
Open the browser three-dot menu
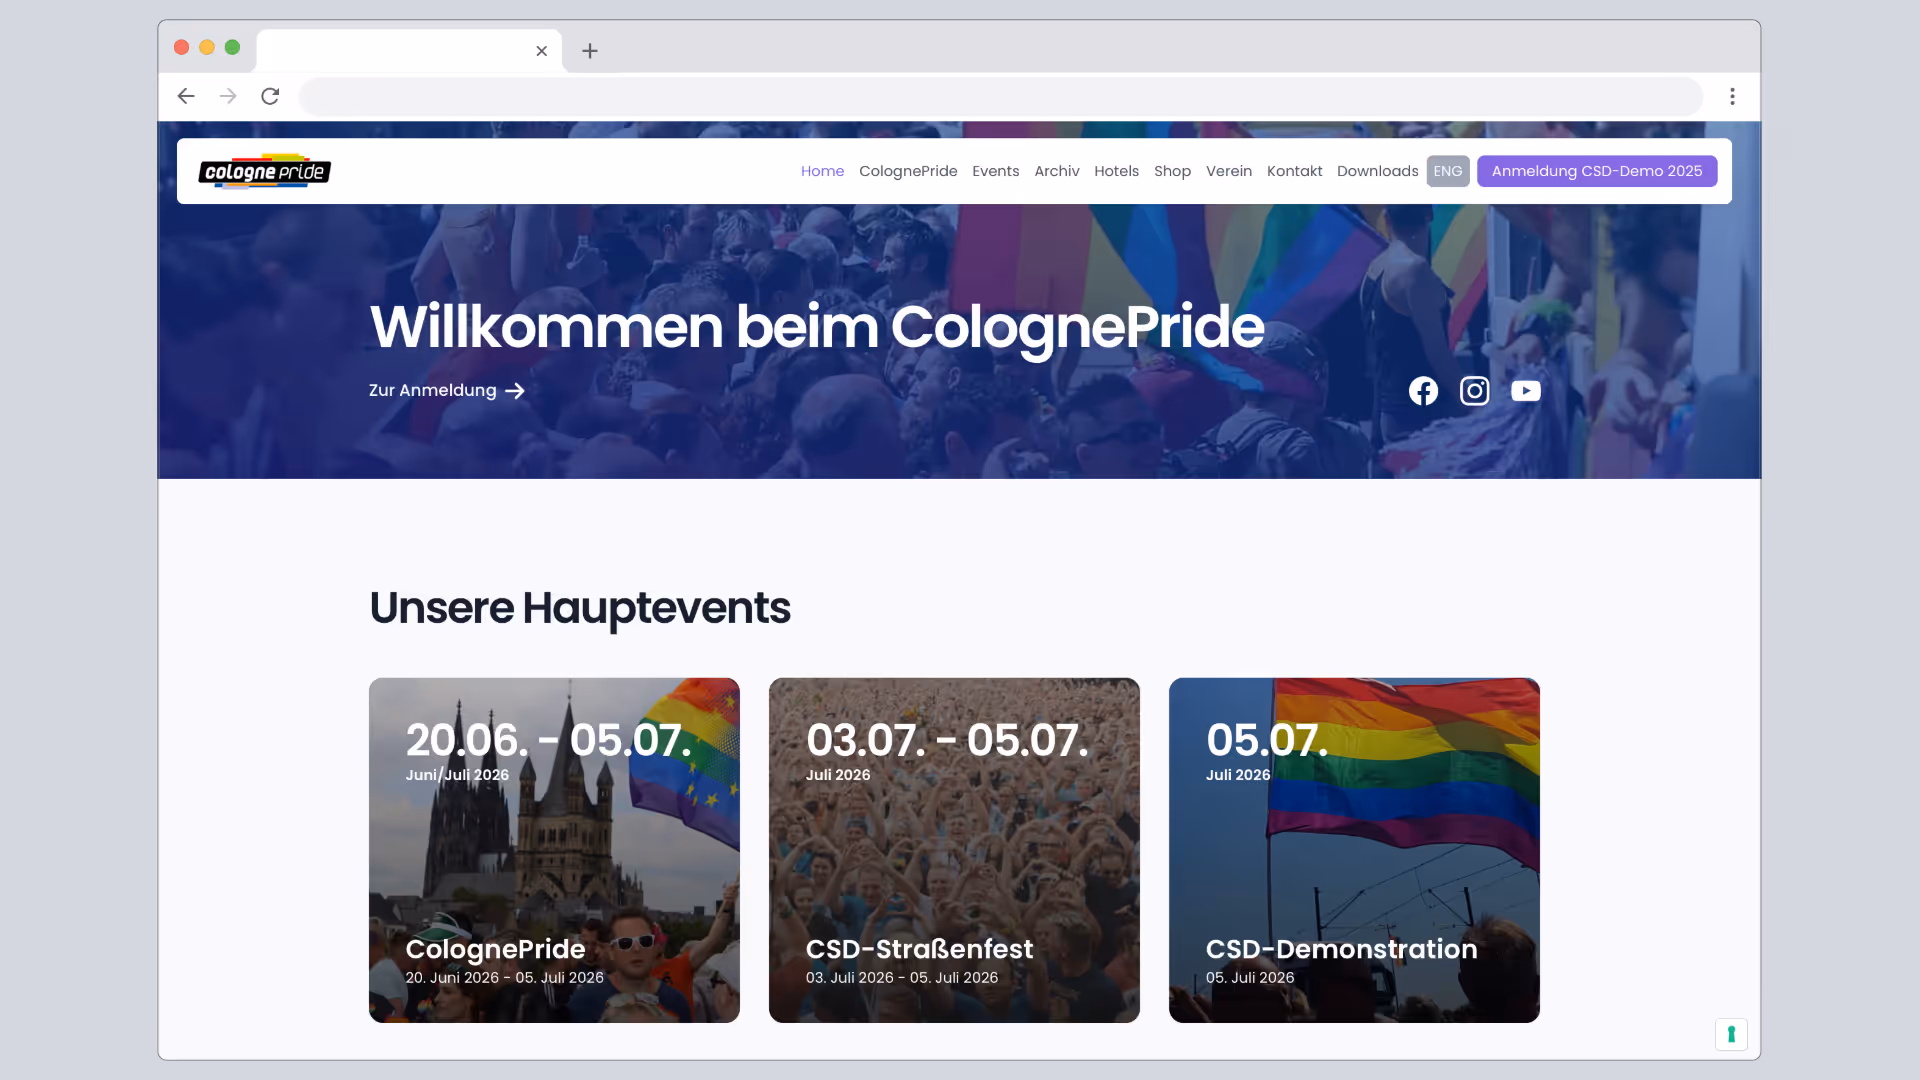click(x=1732, y=96)
